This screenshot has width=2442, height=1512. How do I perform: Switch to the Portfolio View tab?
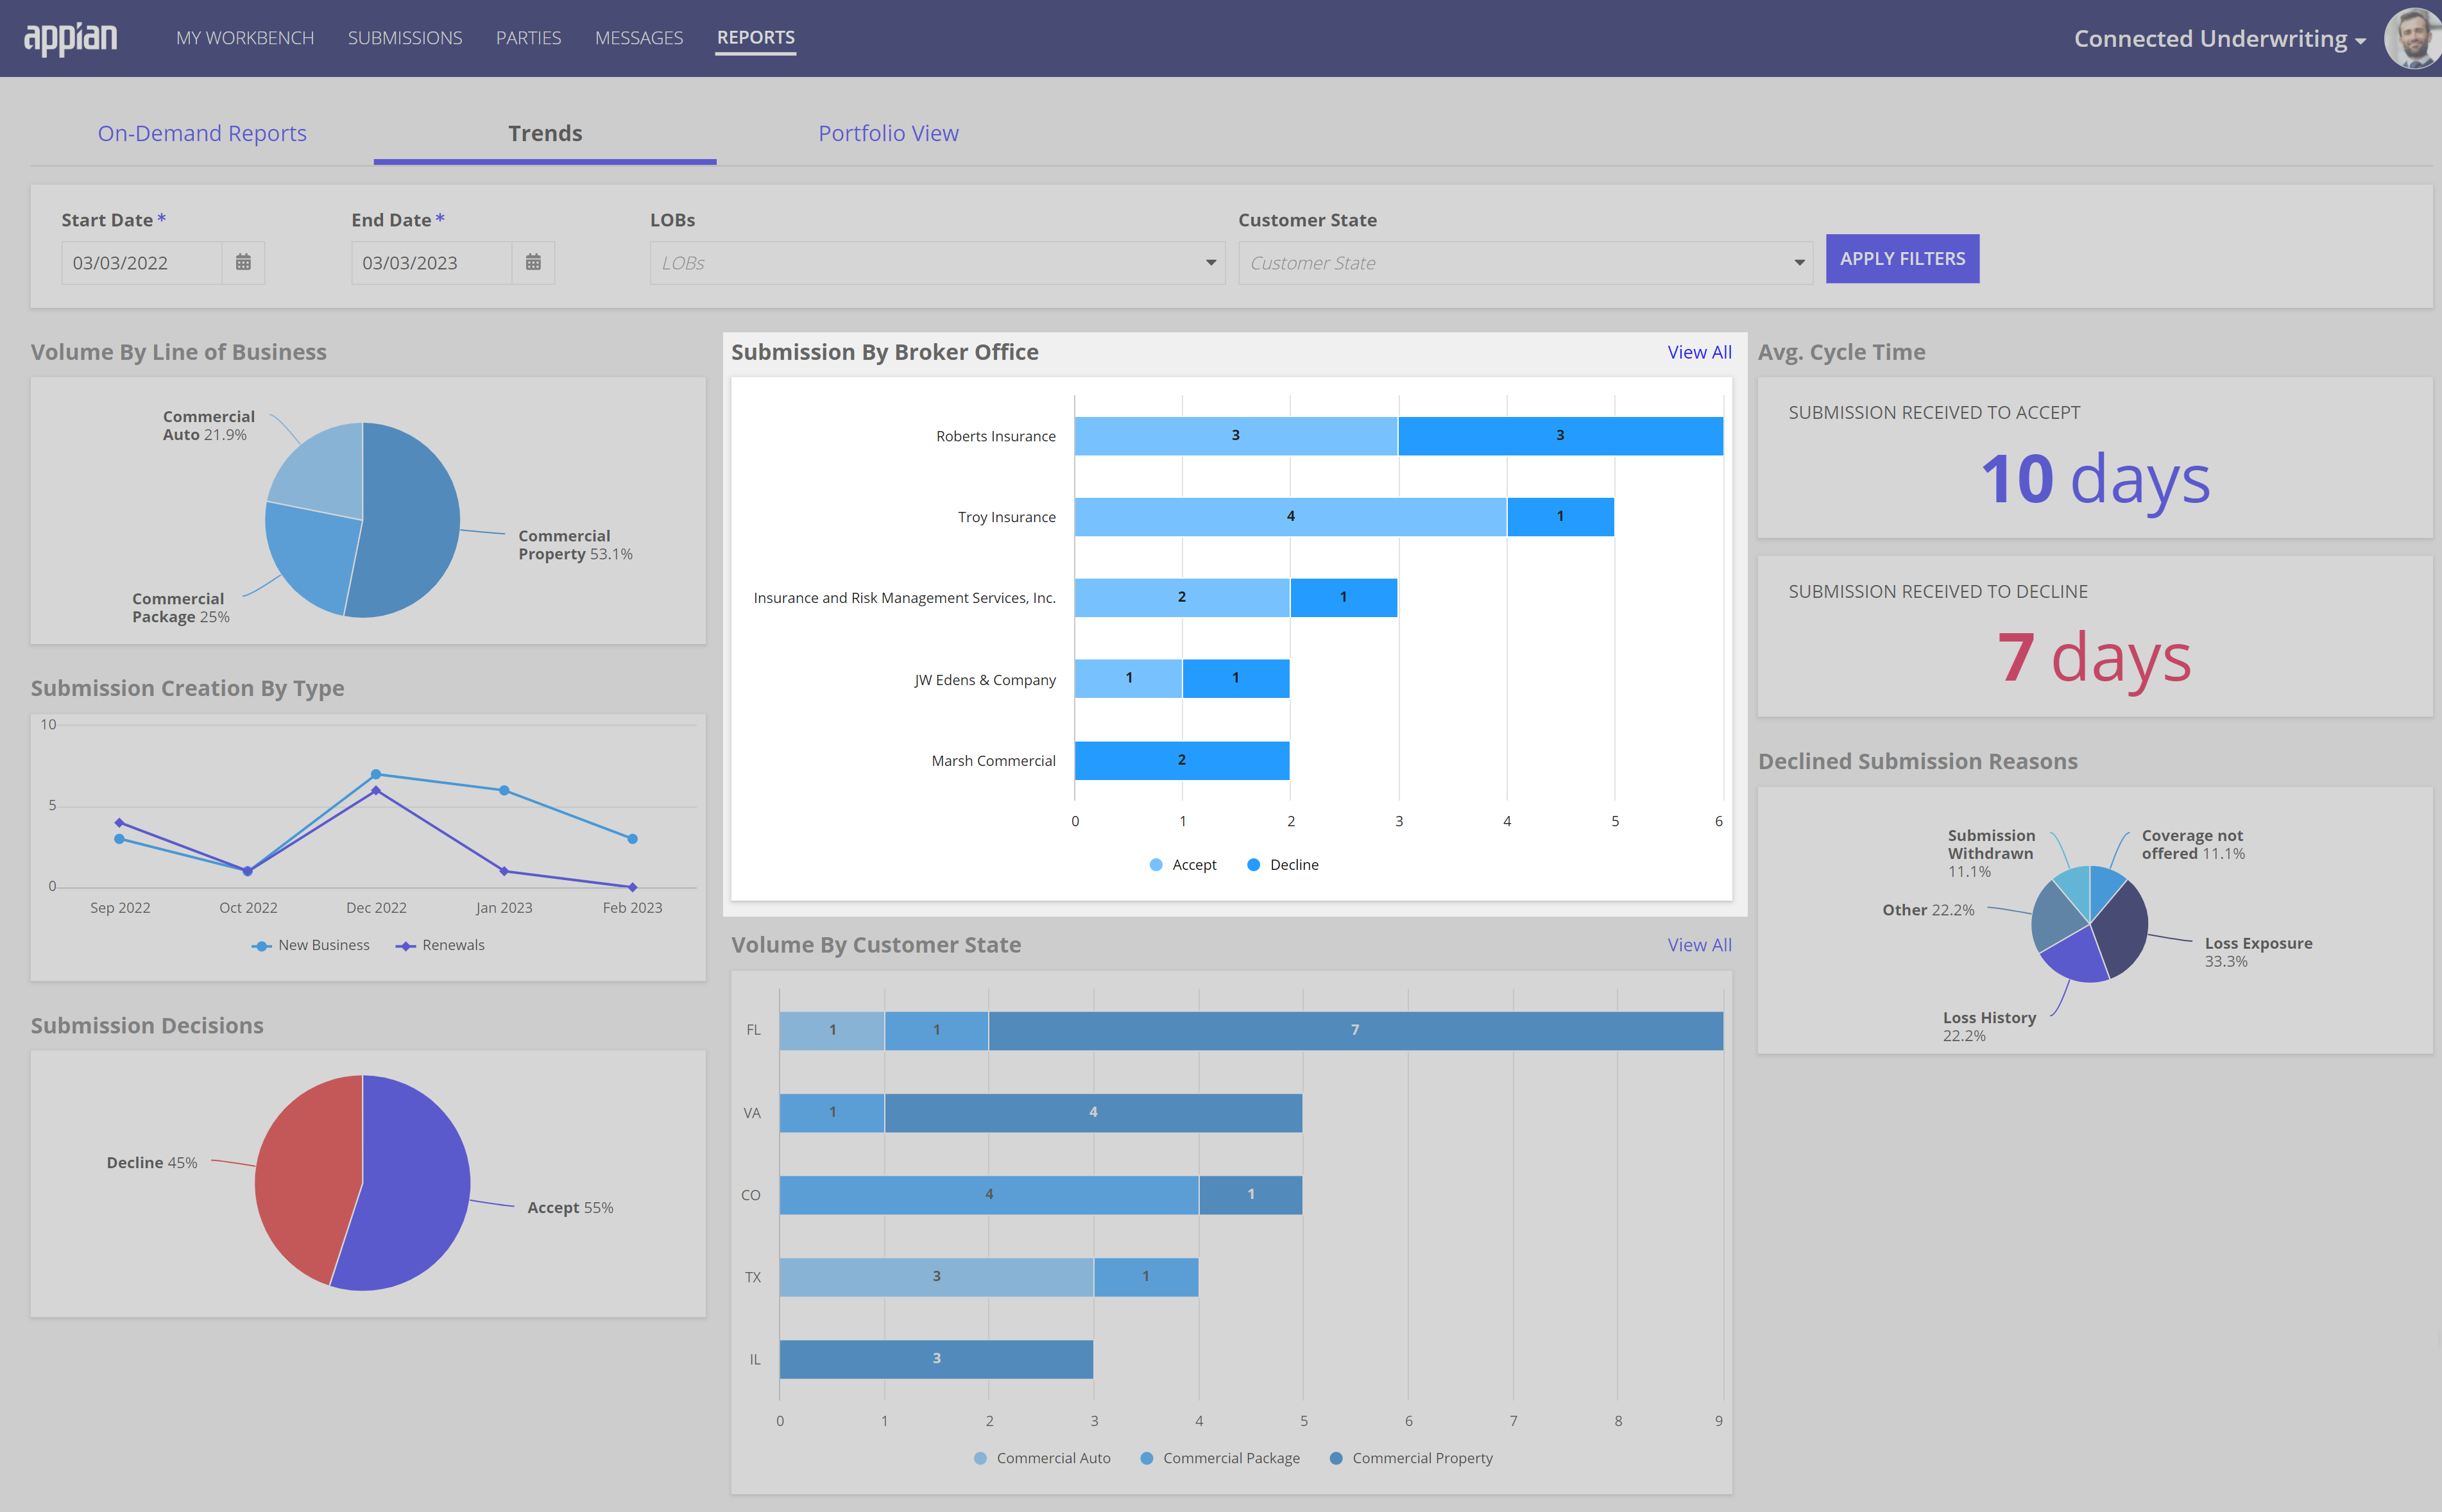pyautogui.click(x=888, y=133)
